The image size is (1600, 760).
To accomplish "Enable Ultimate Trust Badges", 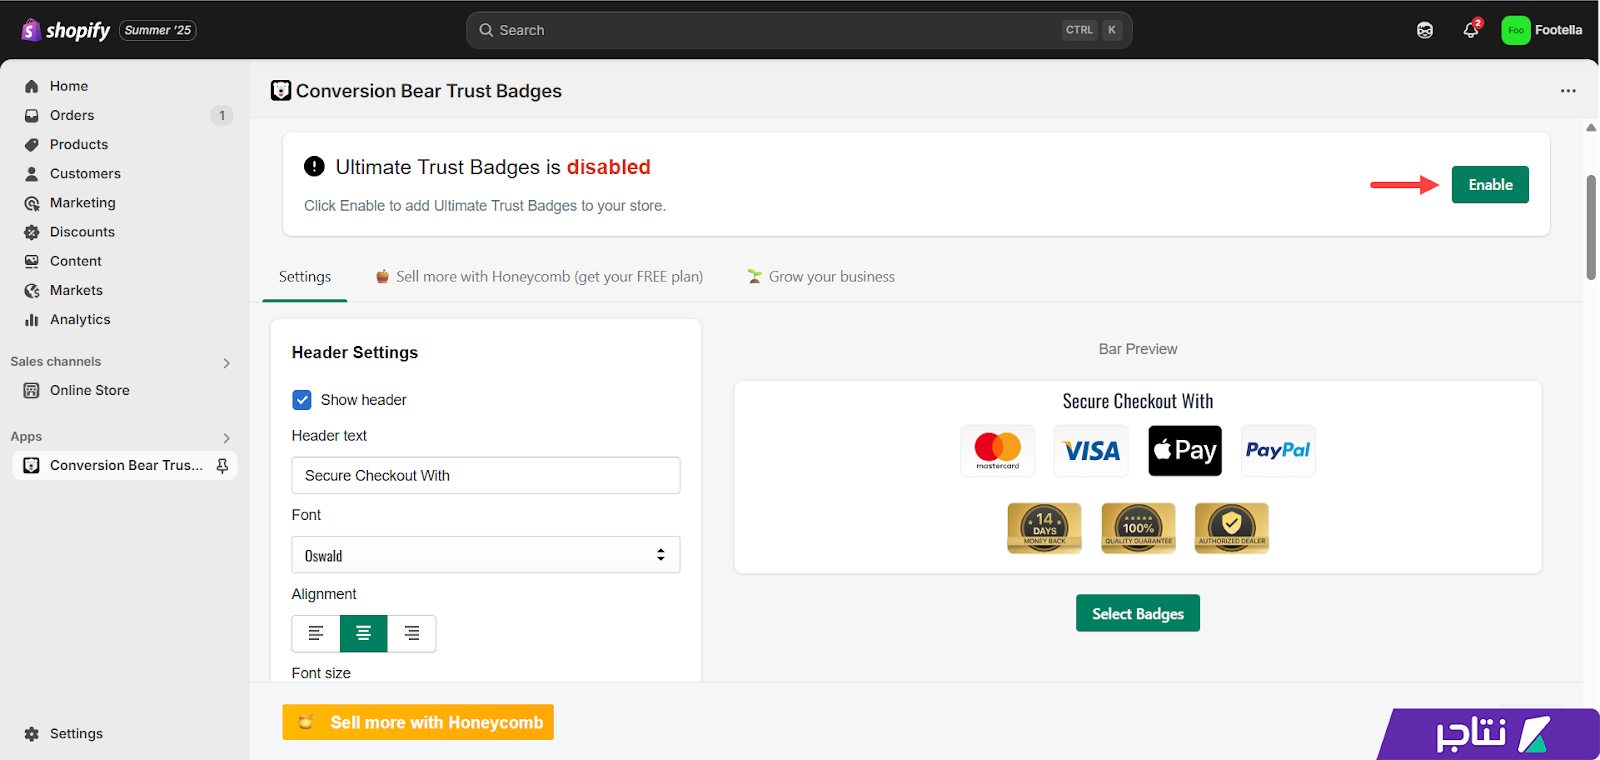I will point(1490,185).
